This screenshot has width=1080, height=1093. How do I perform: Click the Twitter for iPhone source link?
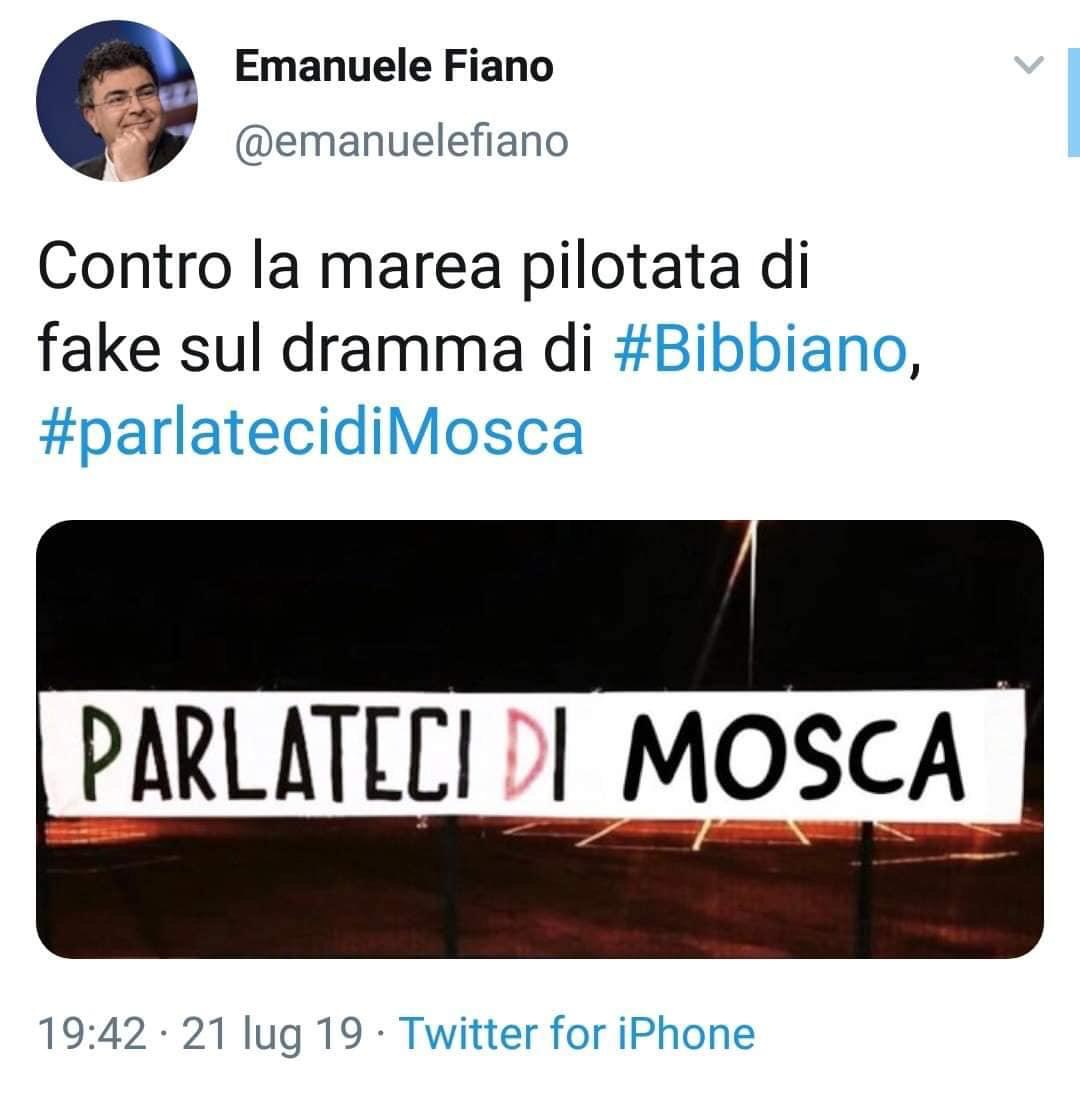tap(577, 1032)
